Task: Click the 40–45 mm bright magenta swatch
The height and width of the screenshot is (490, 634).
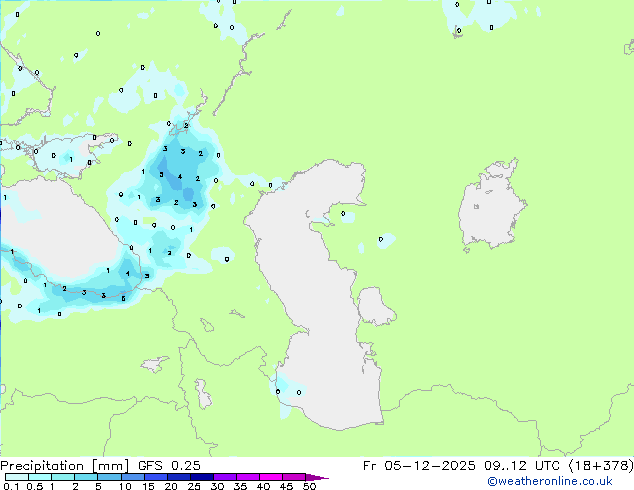Action: [x=271, y=477]
